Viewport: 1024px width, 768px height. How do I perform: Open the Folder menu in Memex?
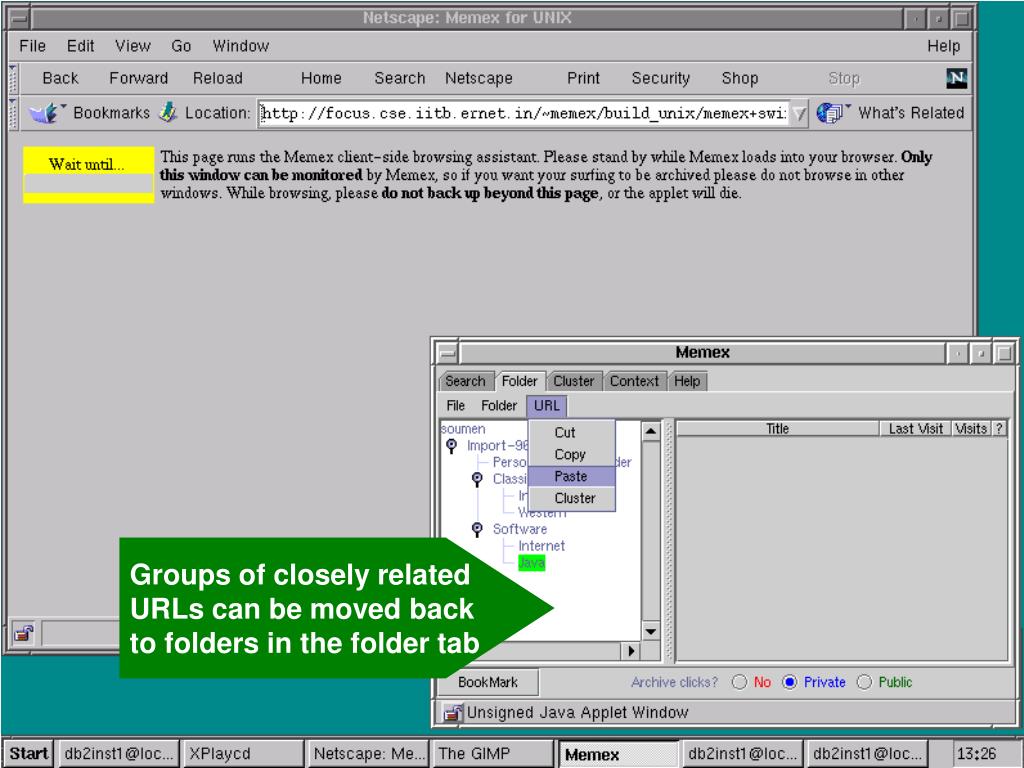point(499,406)
